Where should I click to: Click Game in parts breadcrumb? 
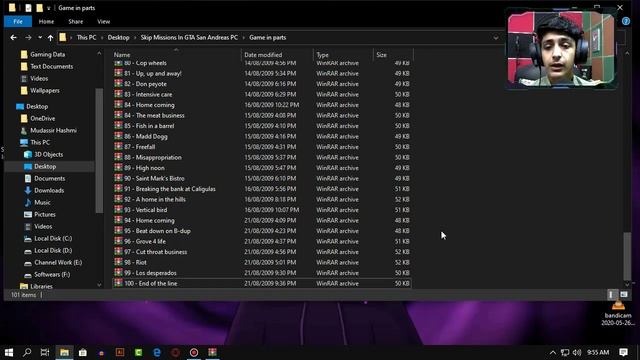point(267,38)
